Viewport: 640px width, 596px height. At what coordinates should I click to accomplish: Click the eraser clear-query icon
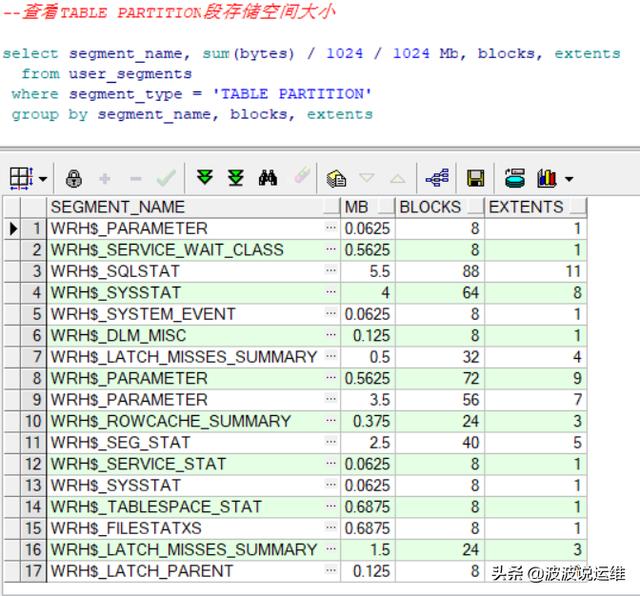(x=302, y=176)
